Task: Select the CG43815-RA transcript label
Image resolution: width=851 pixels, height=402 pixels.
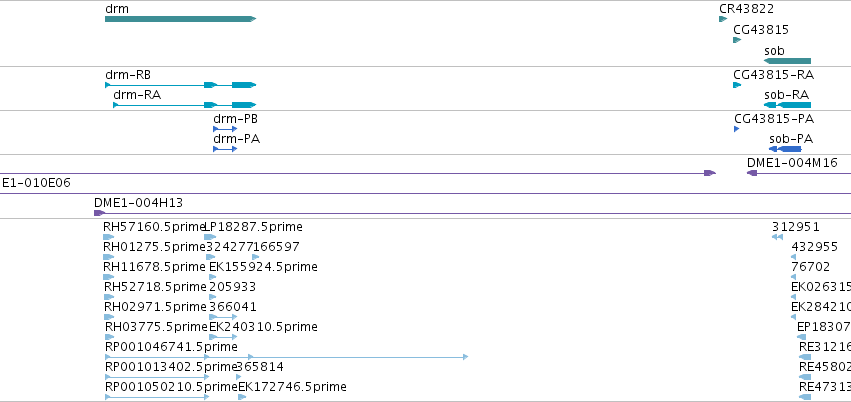Action: tap(773, 75)
